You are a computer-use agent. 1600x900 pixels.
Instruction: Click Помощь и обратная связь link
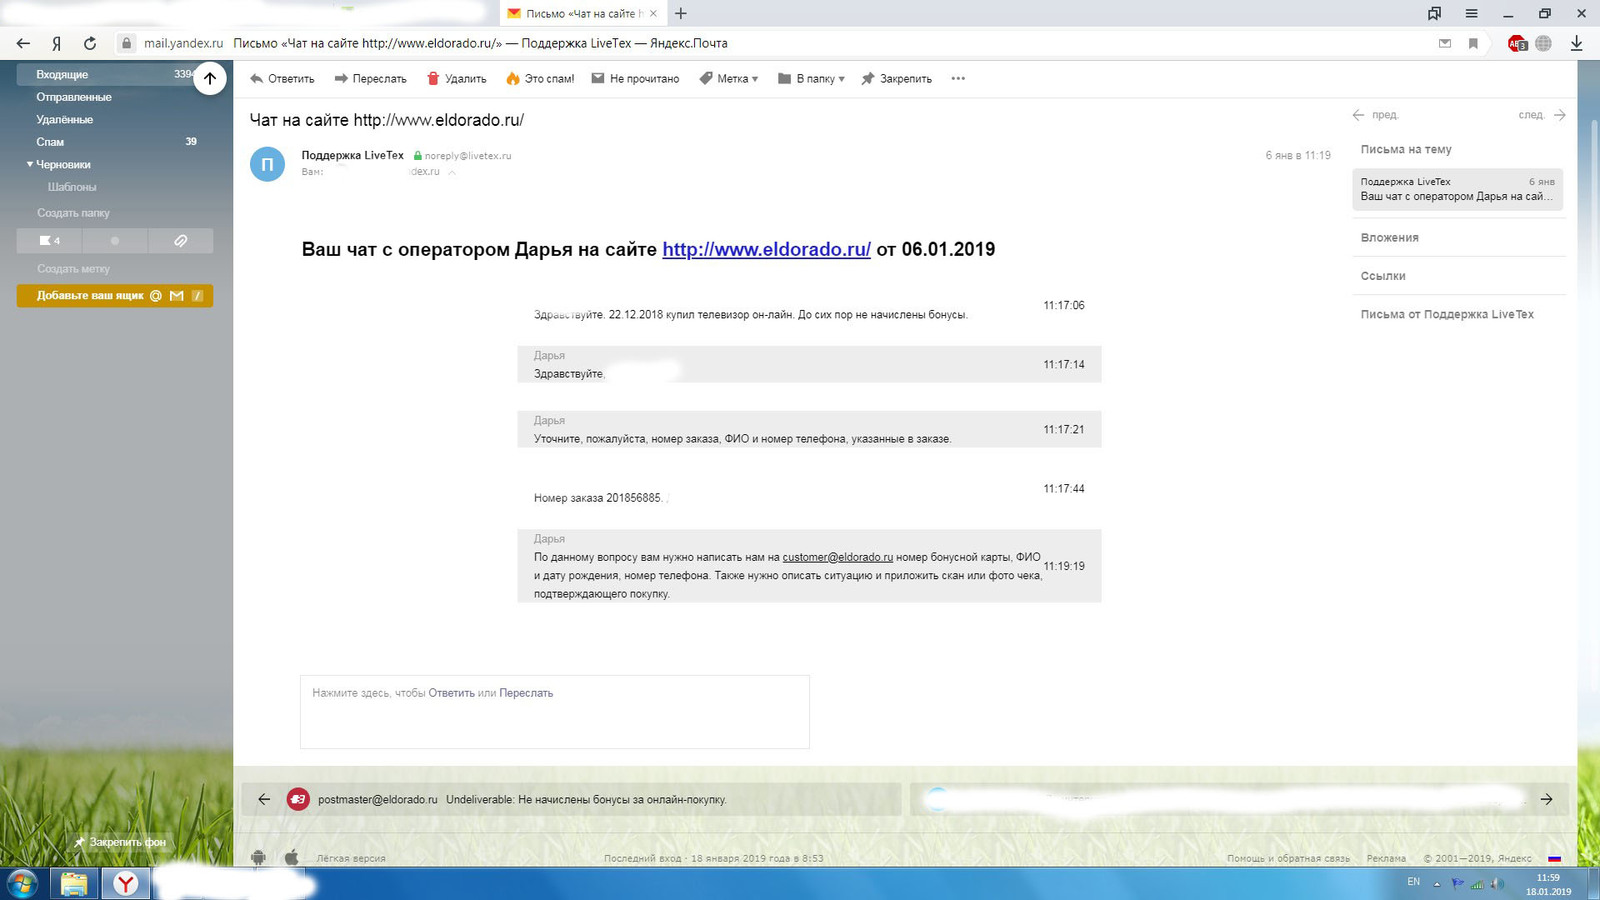1288,858
